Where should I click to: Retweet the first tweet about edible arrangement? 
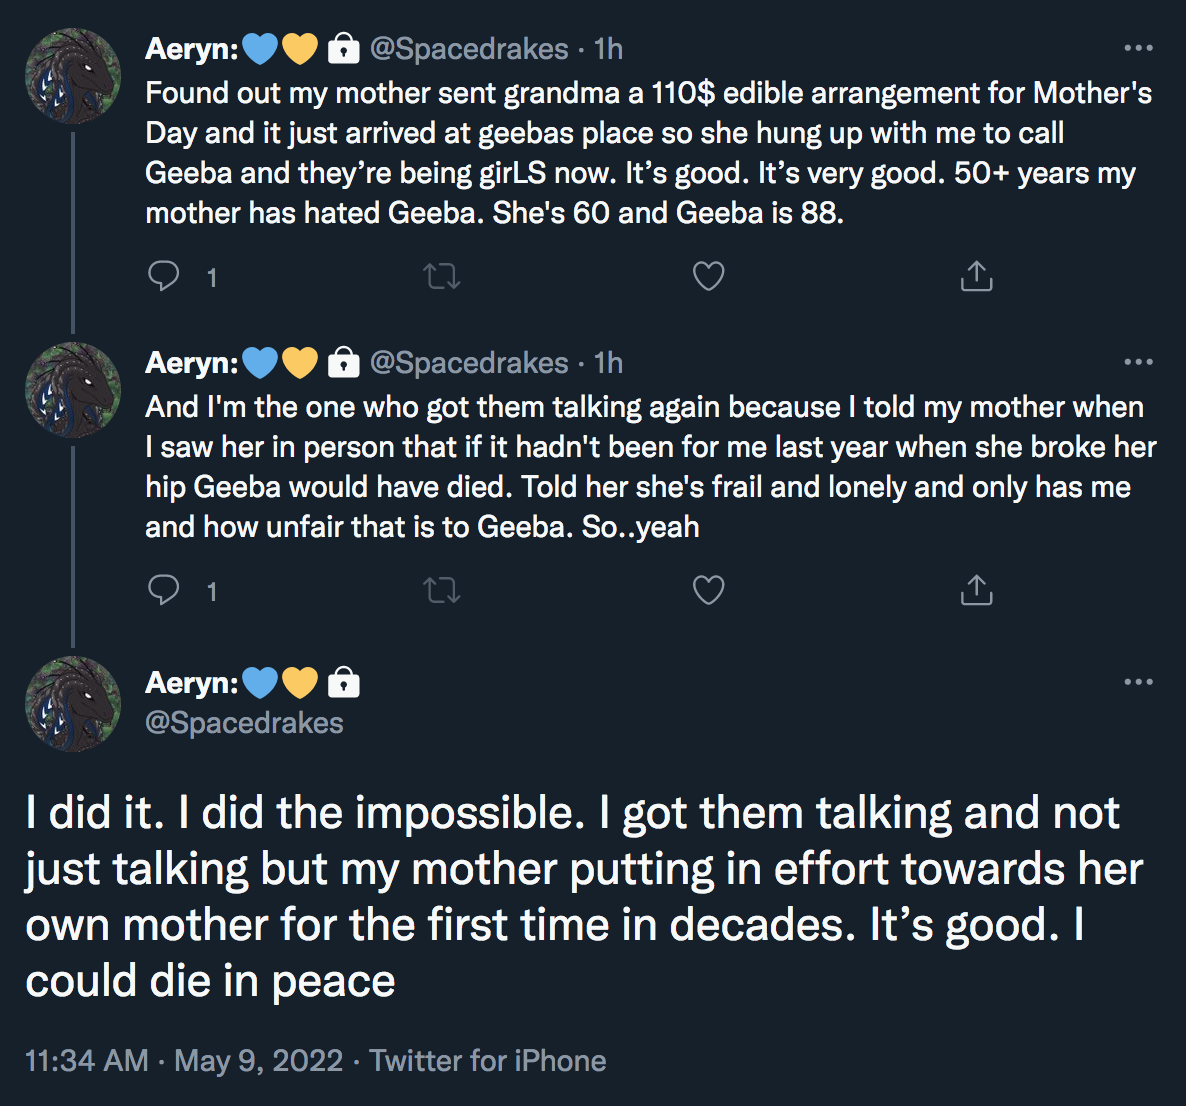click(x=442, y=276)
